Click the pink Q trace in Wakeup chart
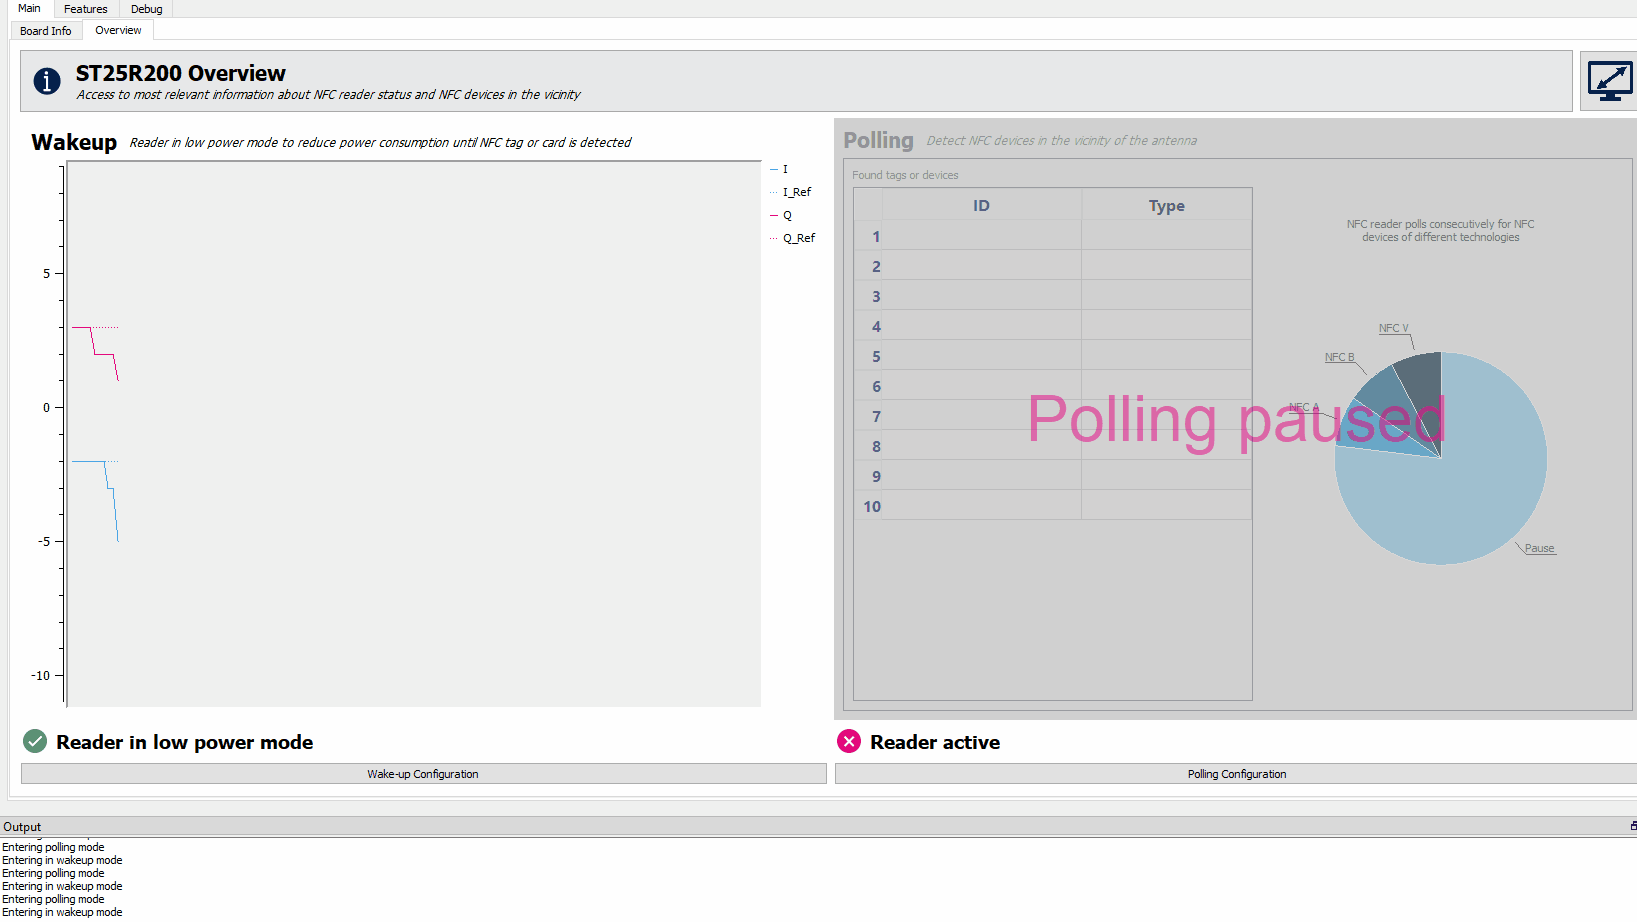Image resolution: width=1637 pixels, height=922 pixels. 96,353
